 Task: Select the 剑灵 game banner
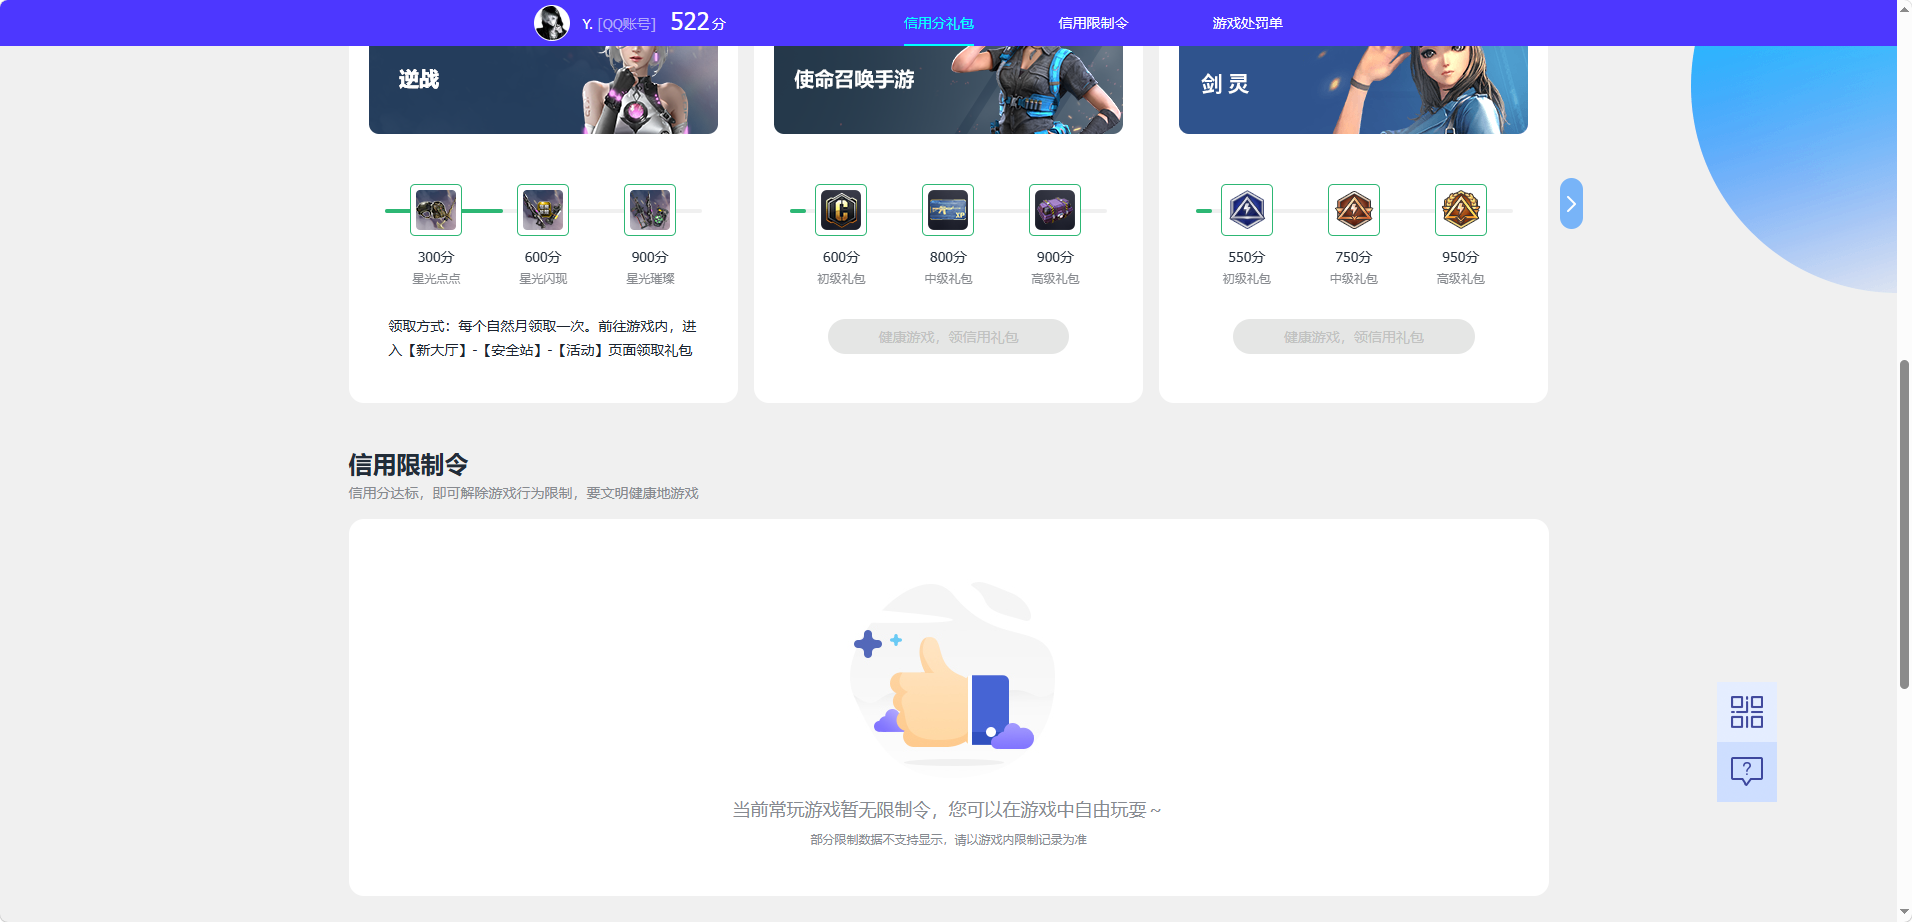(x=1353, y=90)
